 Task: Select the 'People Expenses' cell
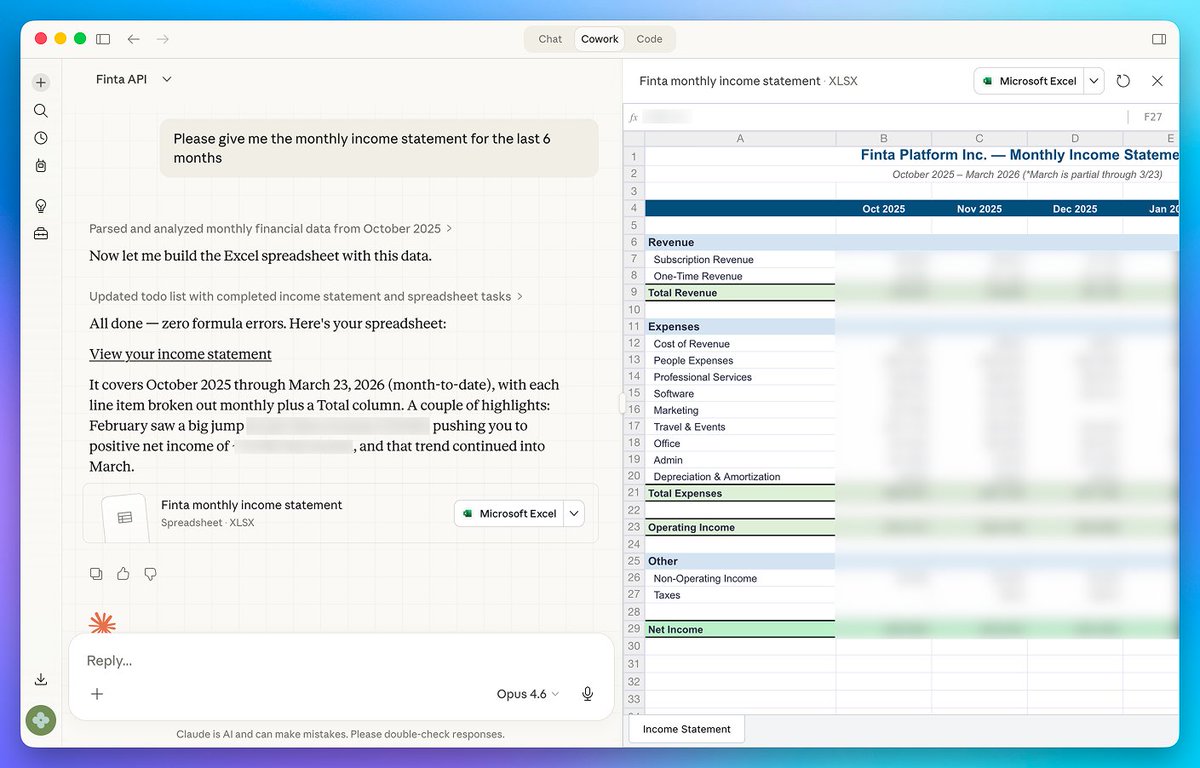[740, 360]
